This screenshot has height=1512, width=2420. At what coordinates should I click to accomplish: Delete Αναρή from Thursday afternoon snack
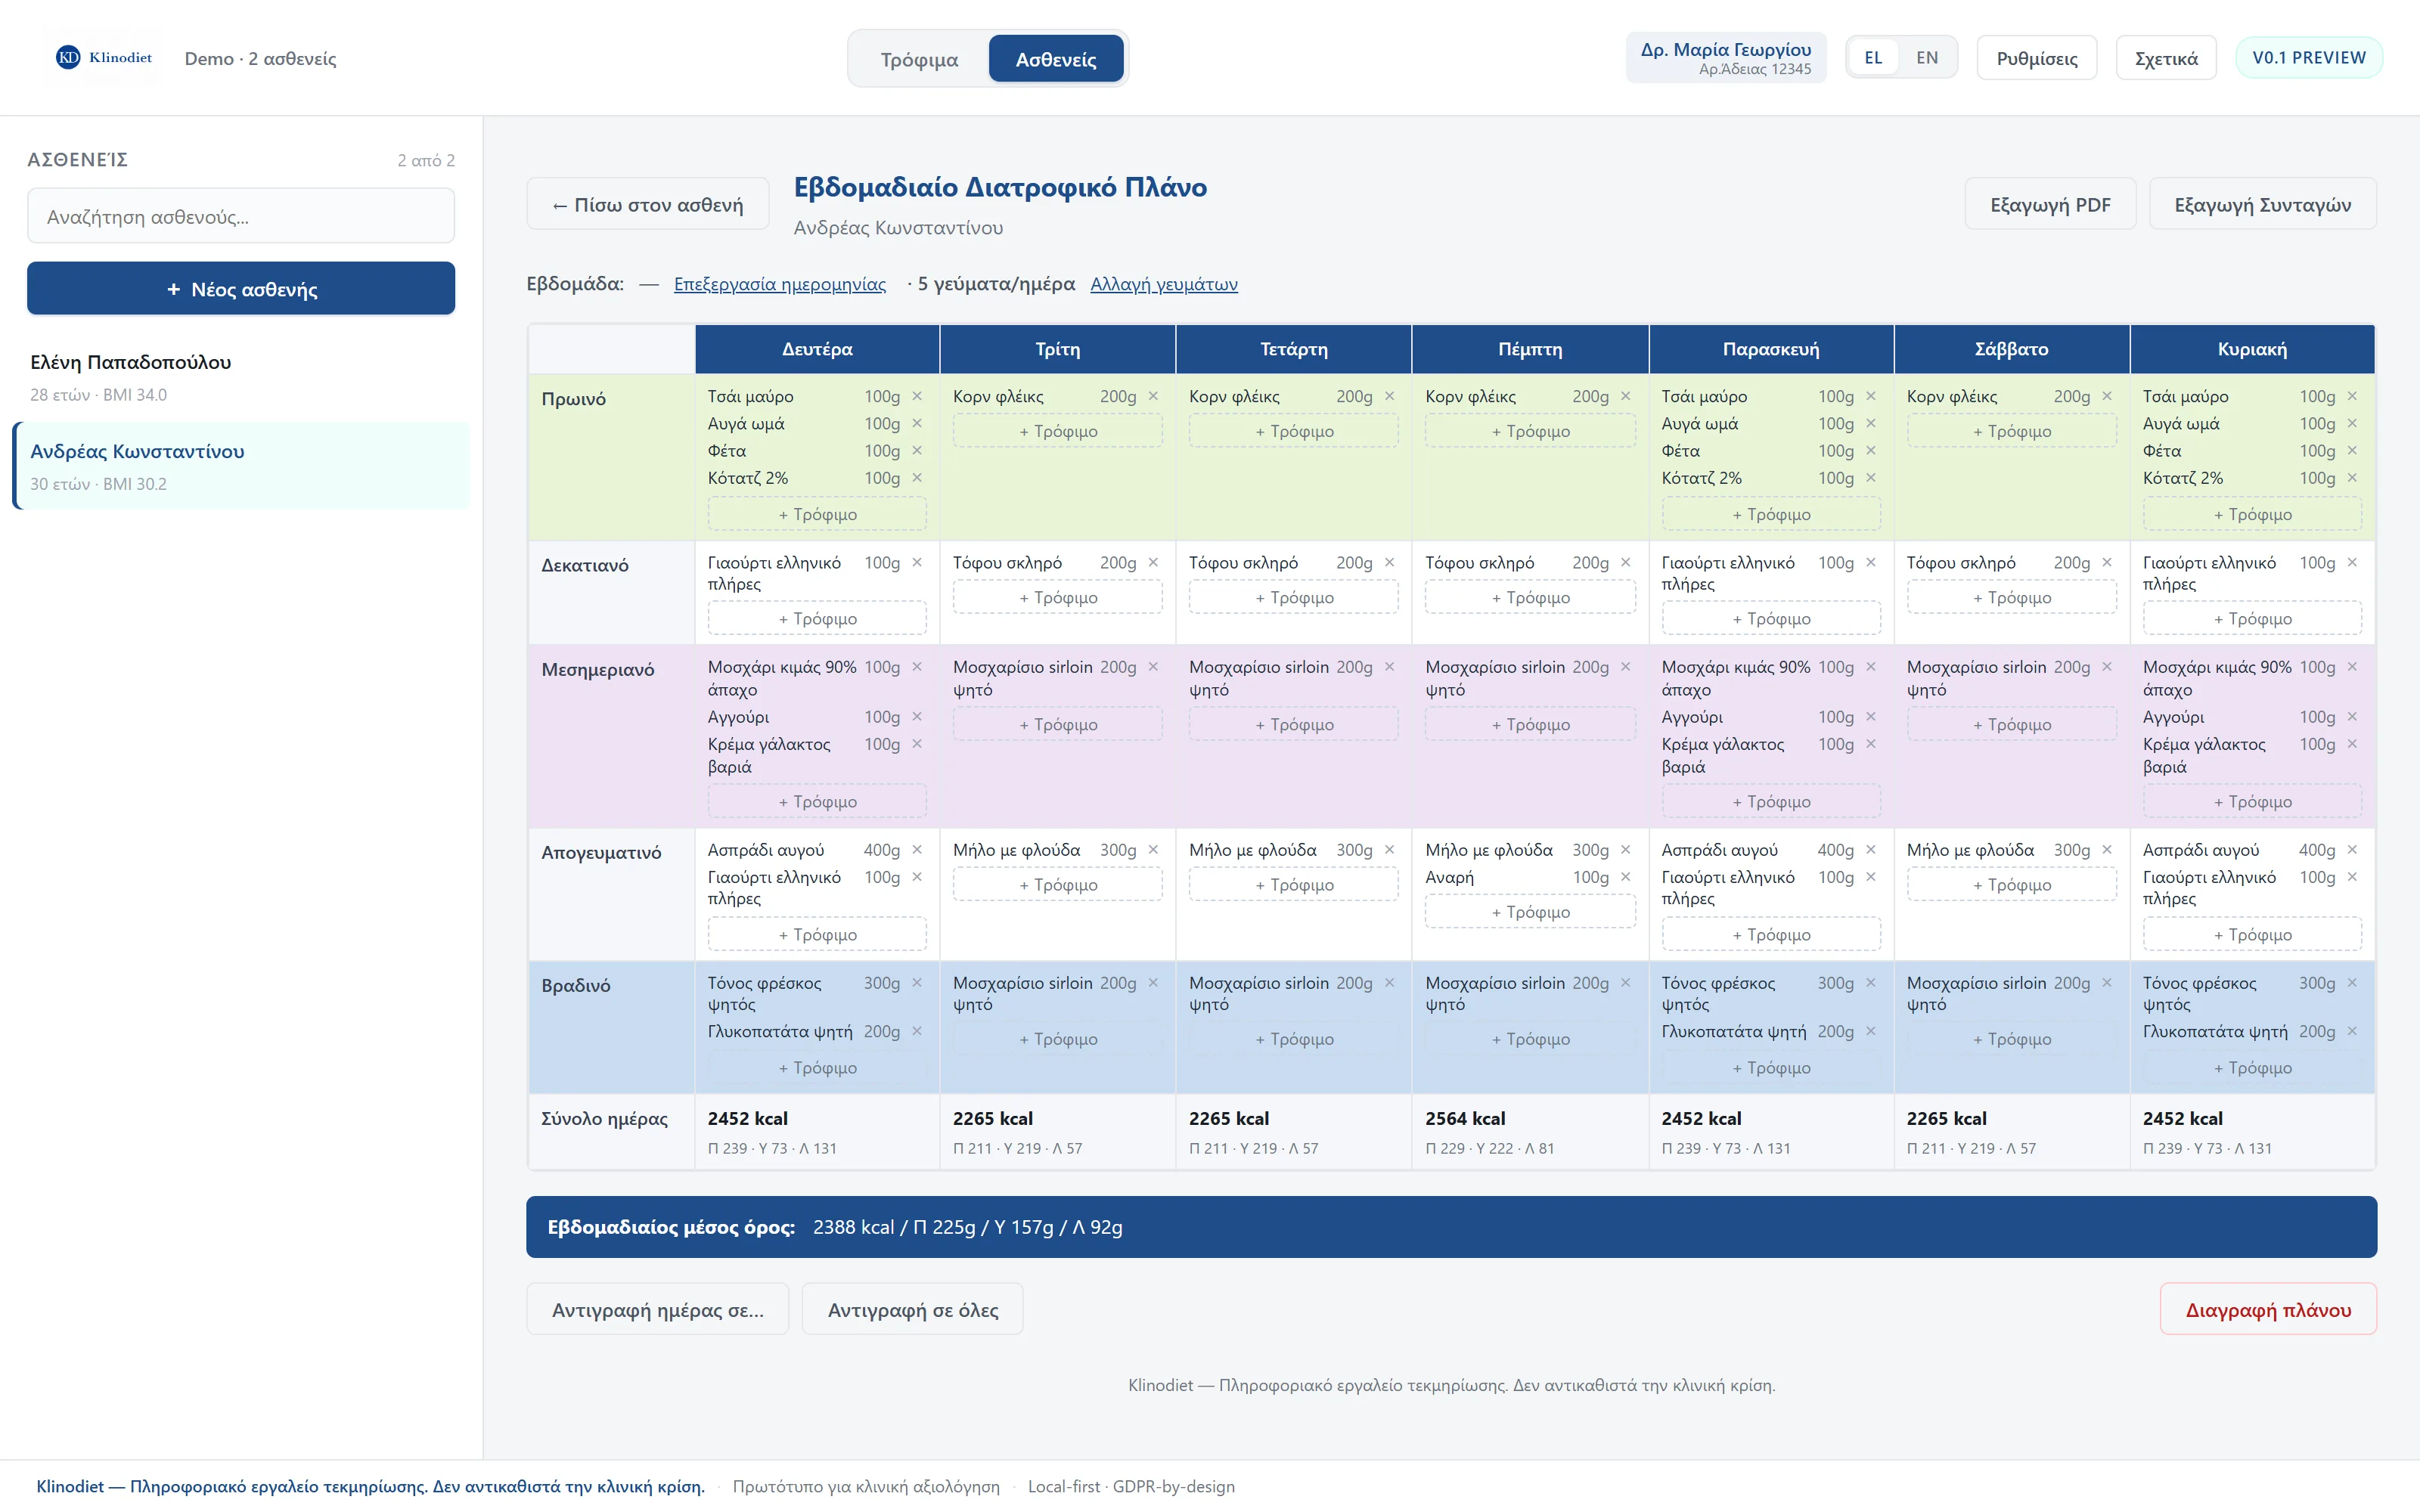1625,877
